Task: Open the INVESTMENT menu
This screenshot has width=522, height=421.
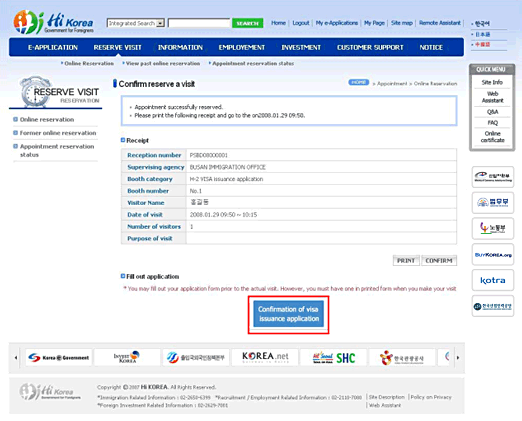Action: tap(301, 47)
